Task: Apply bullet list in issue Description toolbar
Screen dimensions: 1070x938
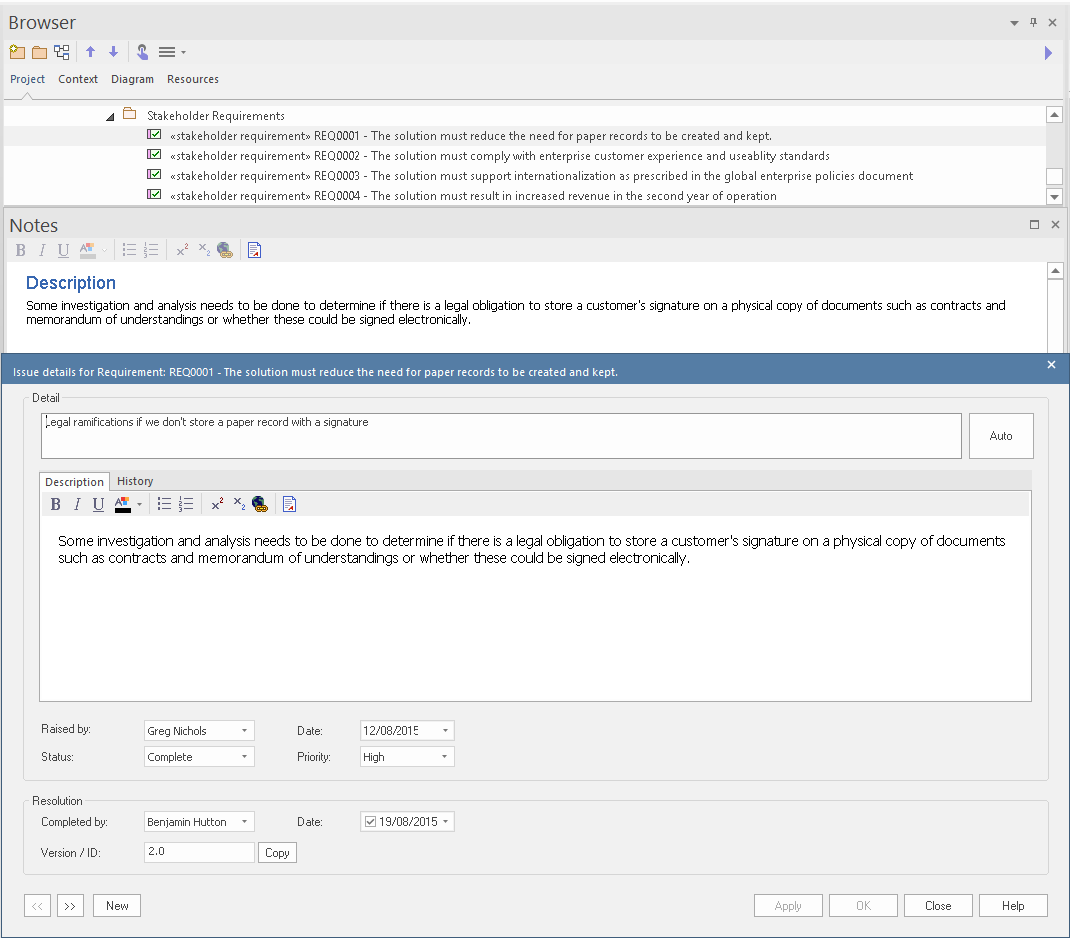Action: pyautogui.click(x=164, y=504)
